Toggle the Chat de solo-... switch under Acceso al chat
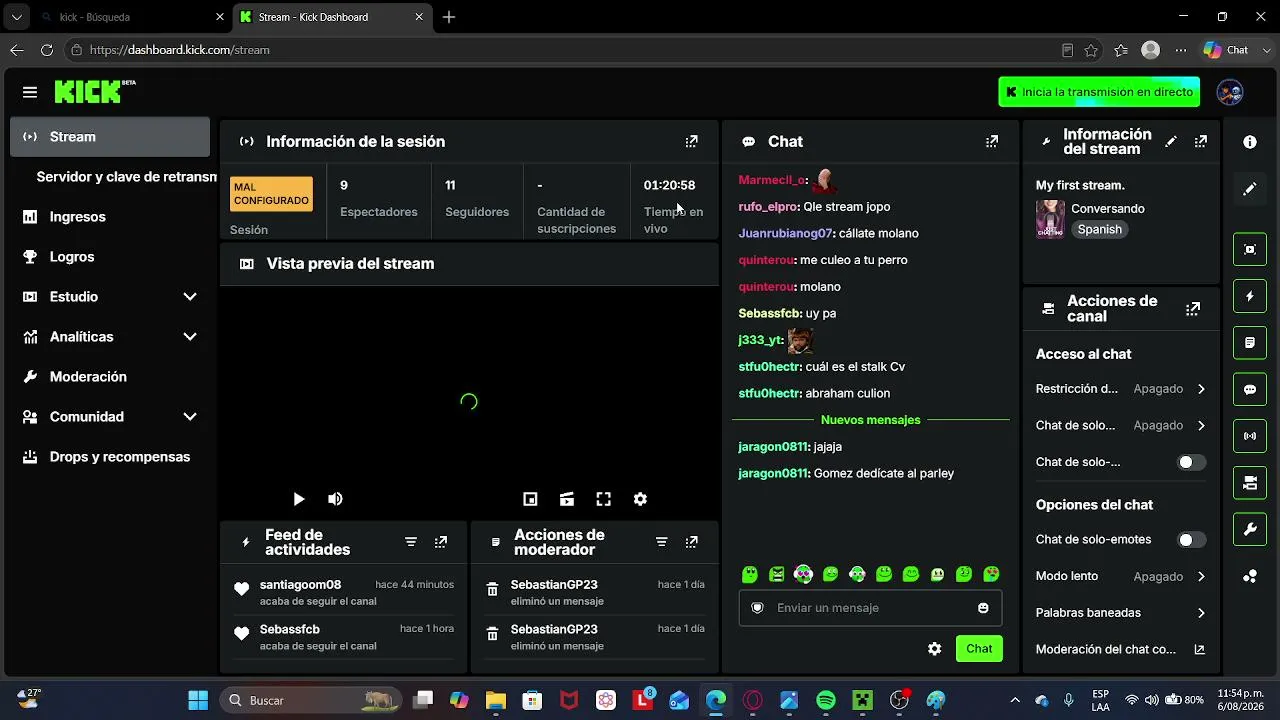This screenshot has height=720, width=1280. (x=1191, y=462)
